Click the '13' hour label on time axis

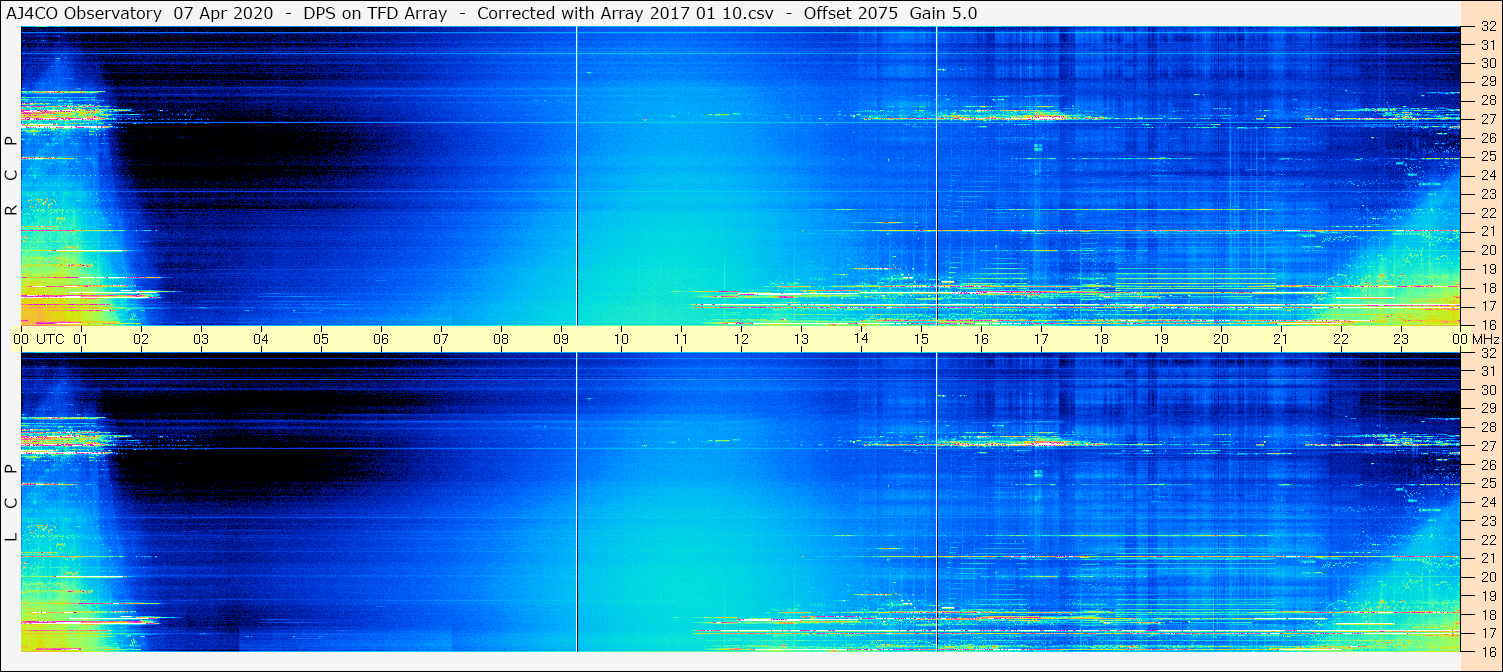801,339
